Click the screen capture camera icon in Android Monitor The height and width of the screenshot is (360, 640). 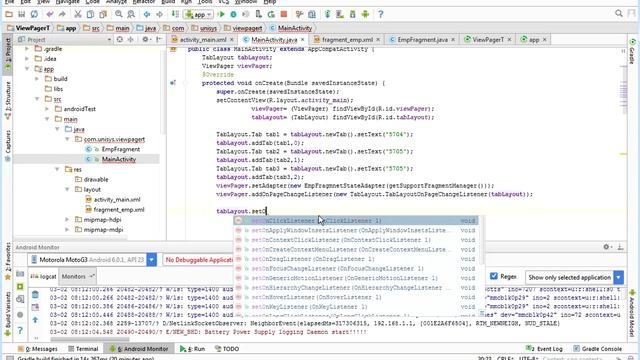tap(20, 273)
